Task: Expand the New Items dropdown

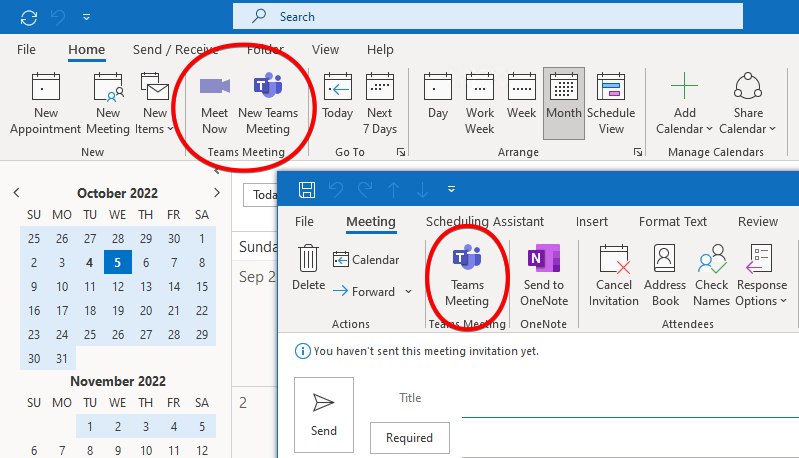Action: tap(154, 128)
